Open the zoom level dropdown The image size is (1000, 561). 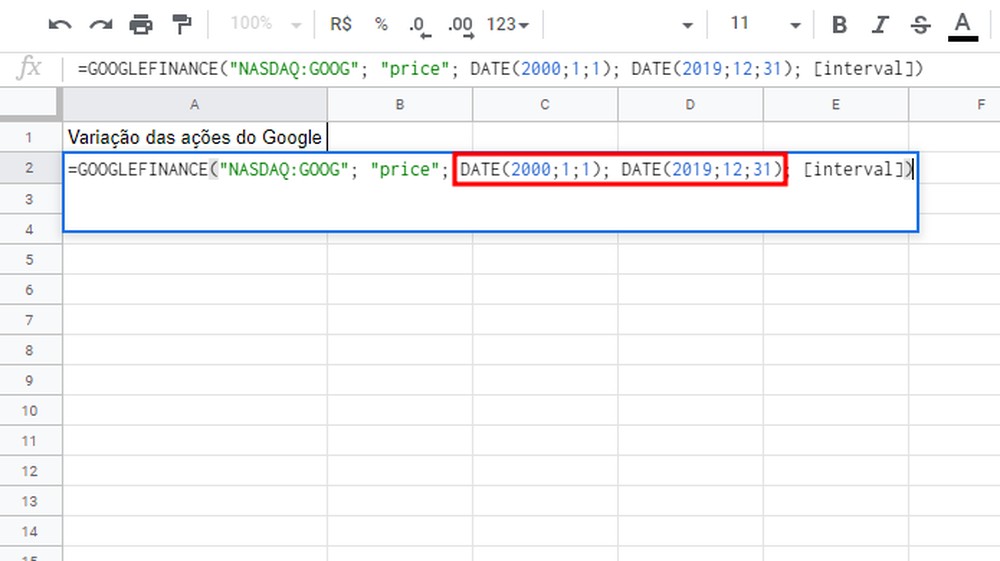point(265,24)
